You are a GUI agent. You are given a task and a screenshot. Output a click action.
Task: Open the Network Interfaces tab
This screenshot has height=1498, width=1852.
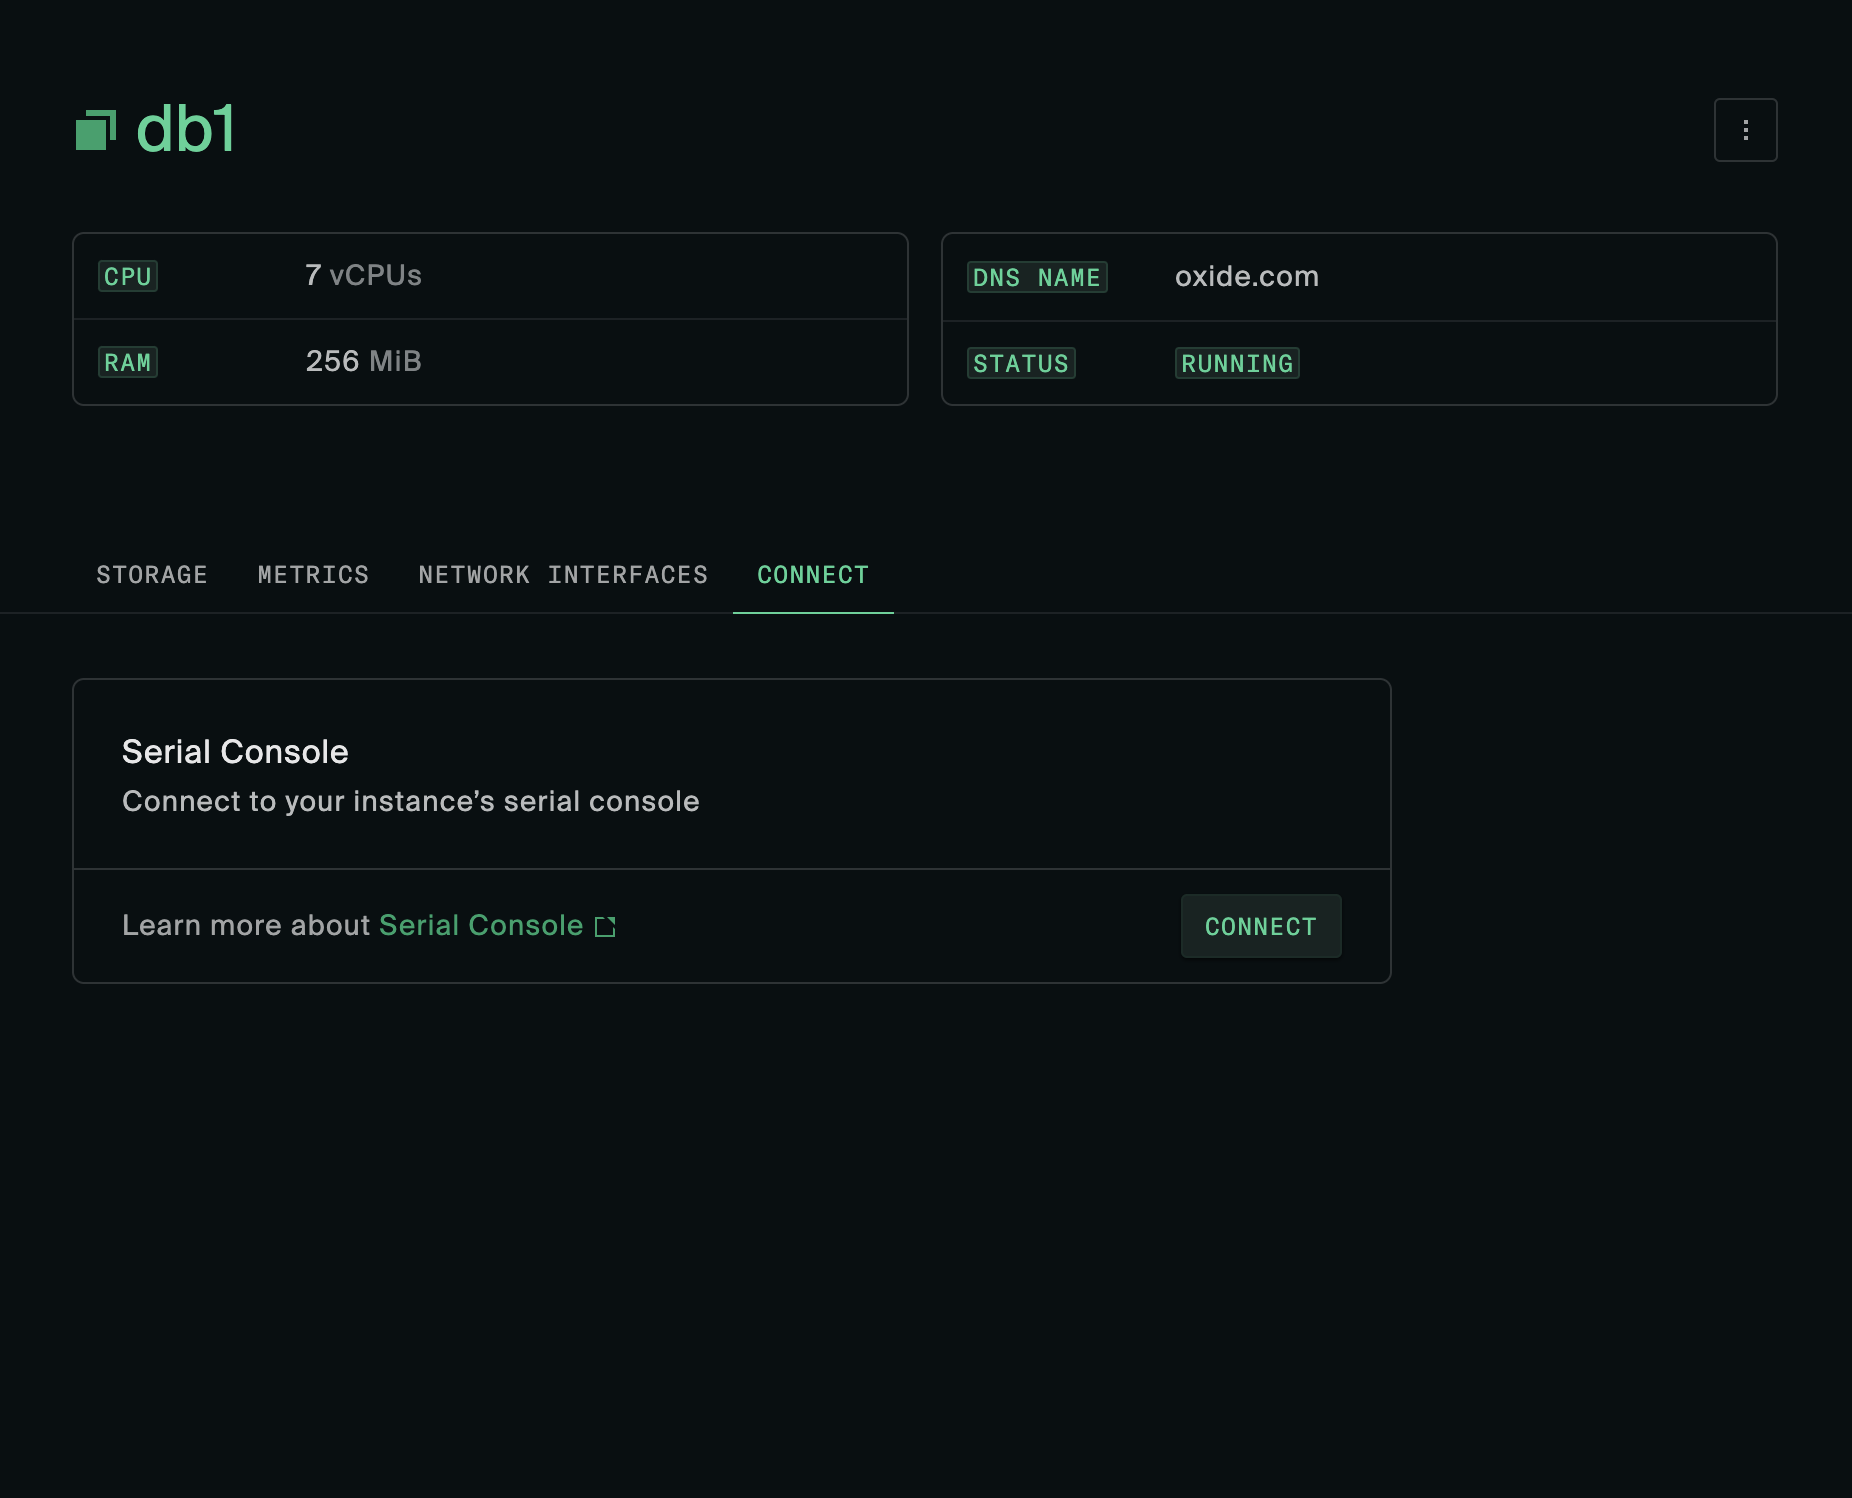click(563, 575)
